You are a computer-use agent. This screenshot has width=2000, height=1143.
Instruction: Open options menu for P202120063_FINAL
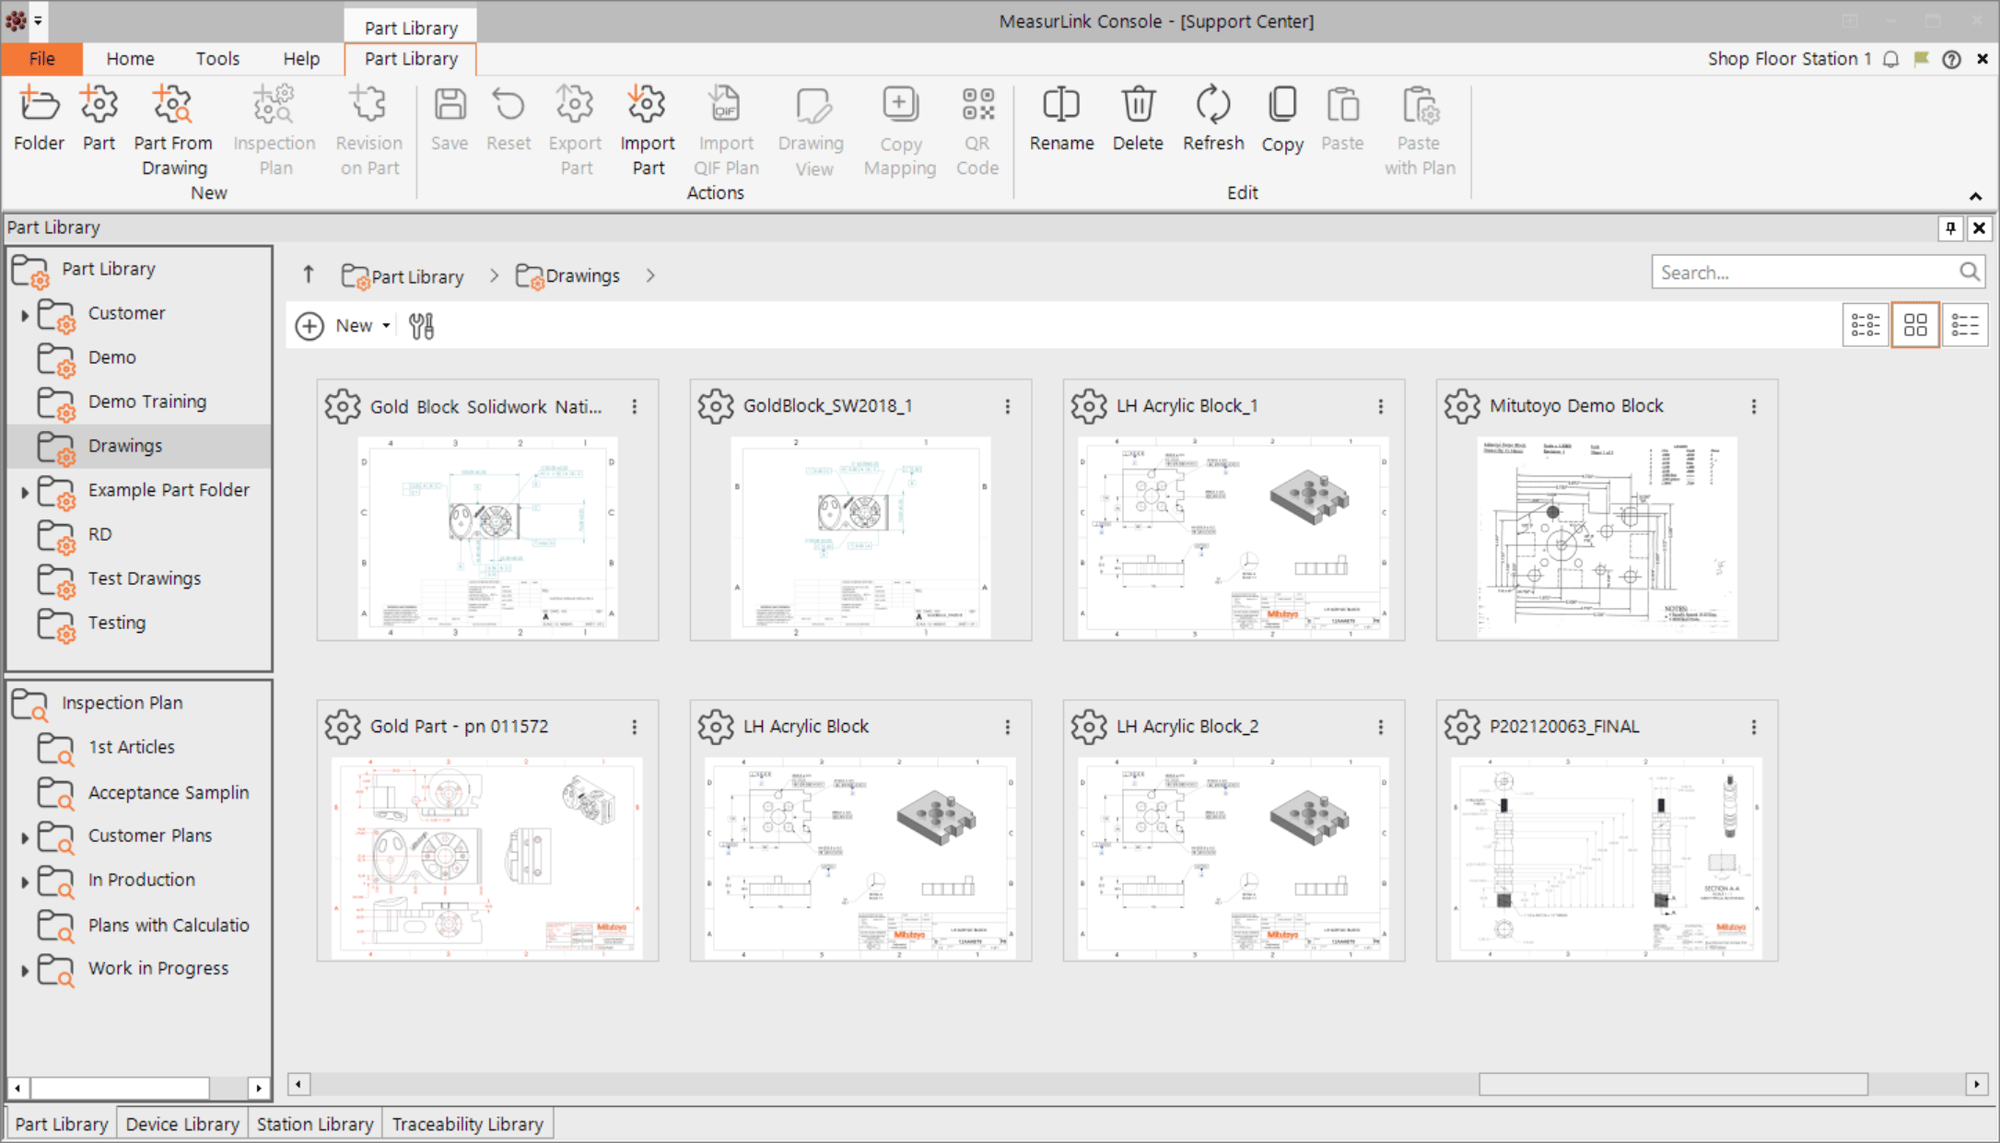[1754, 727]
